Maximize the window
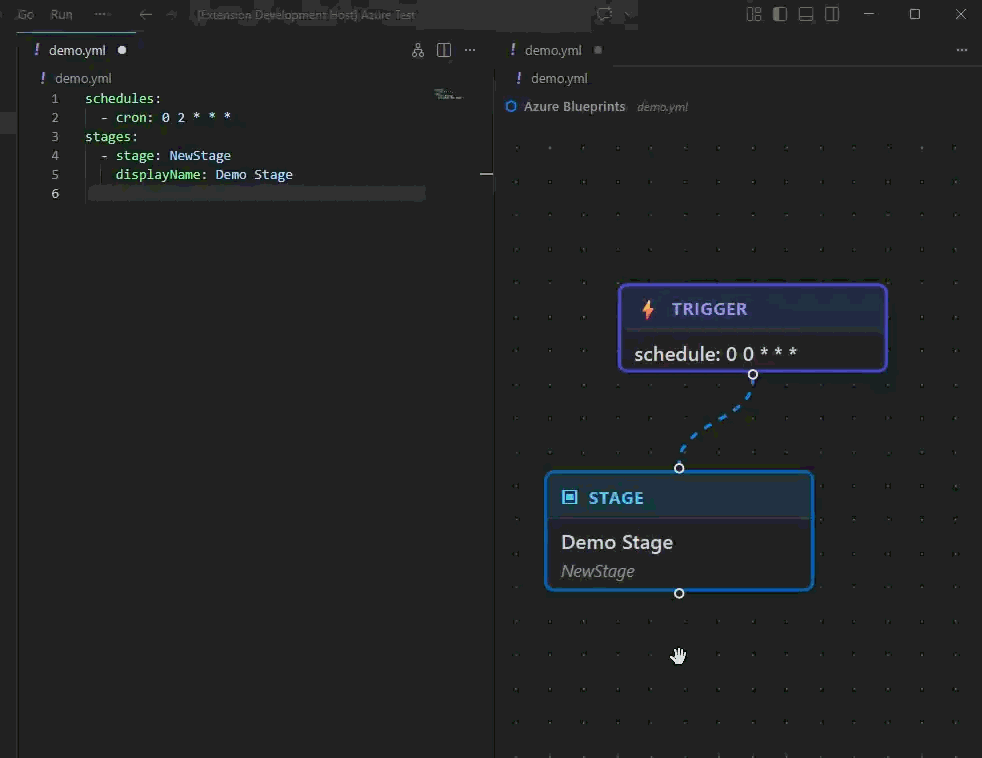The width and height of the screenshot is (982, 758). pyautogui.click(x=915, y=14)
